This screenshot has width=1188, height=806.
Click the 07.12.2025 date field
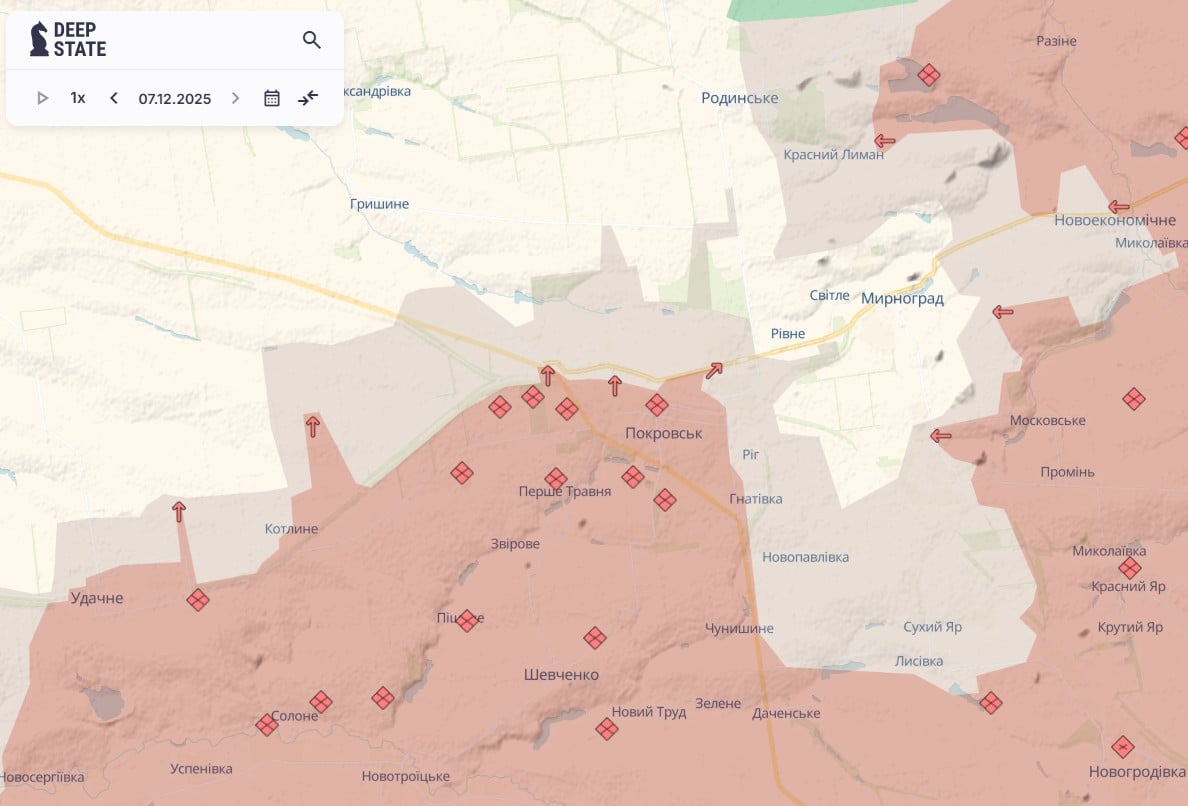coord(175,98)
